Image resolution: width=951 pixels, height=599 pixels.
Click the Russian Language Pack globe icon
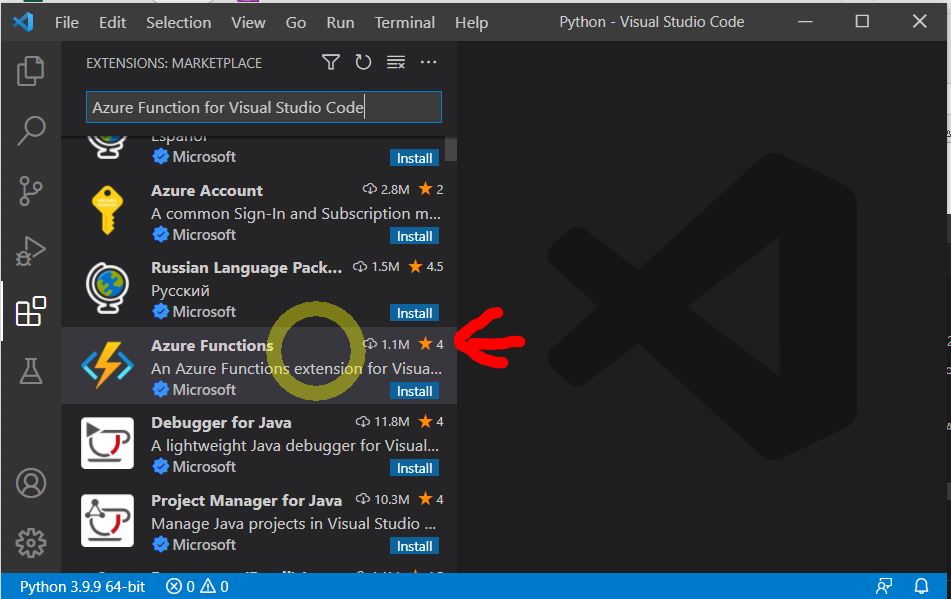pos(107,287)
